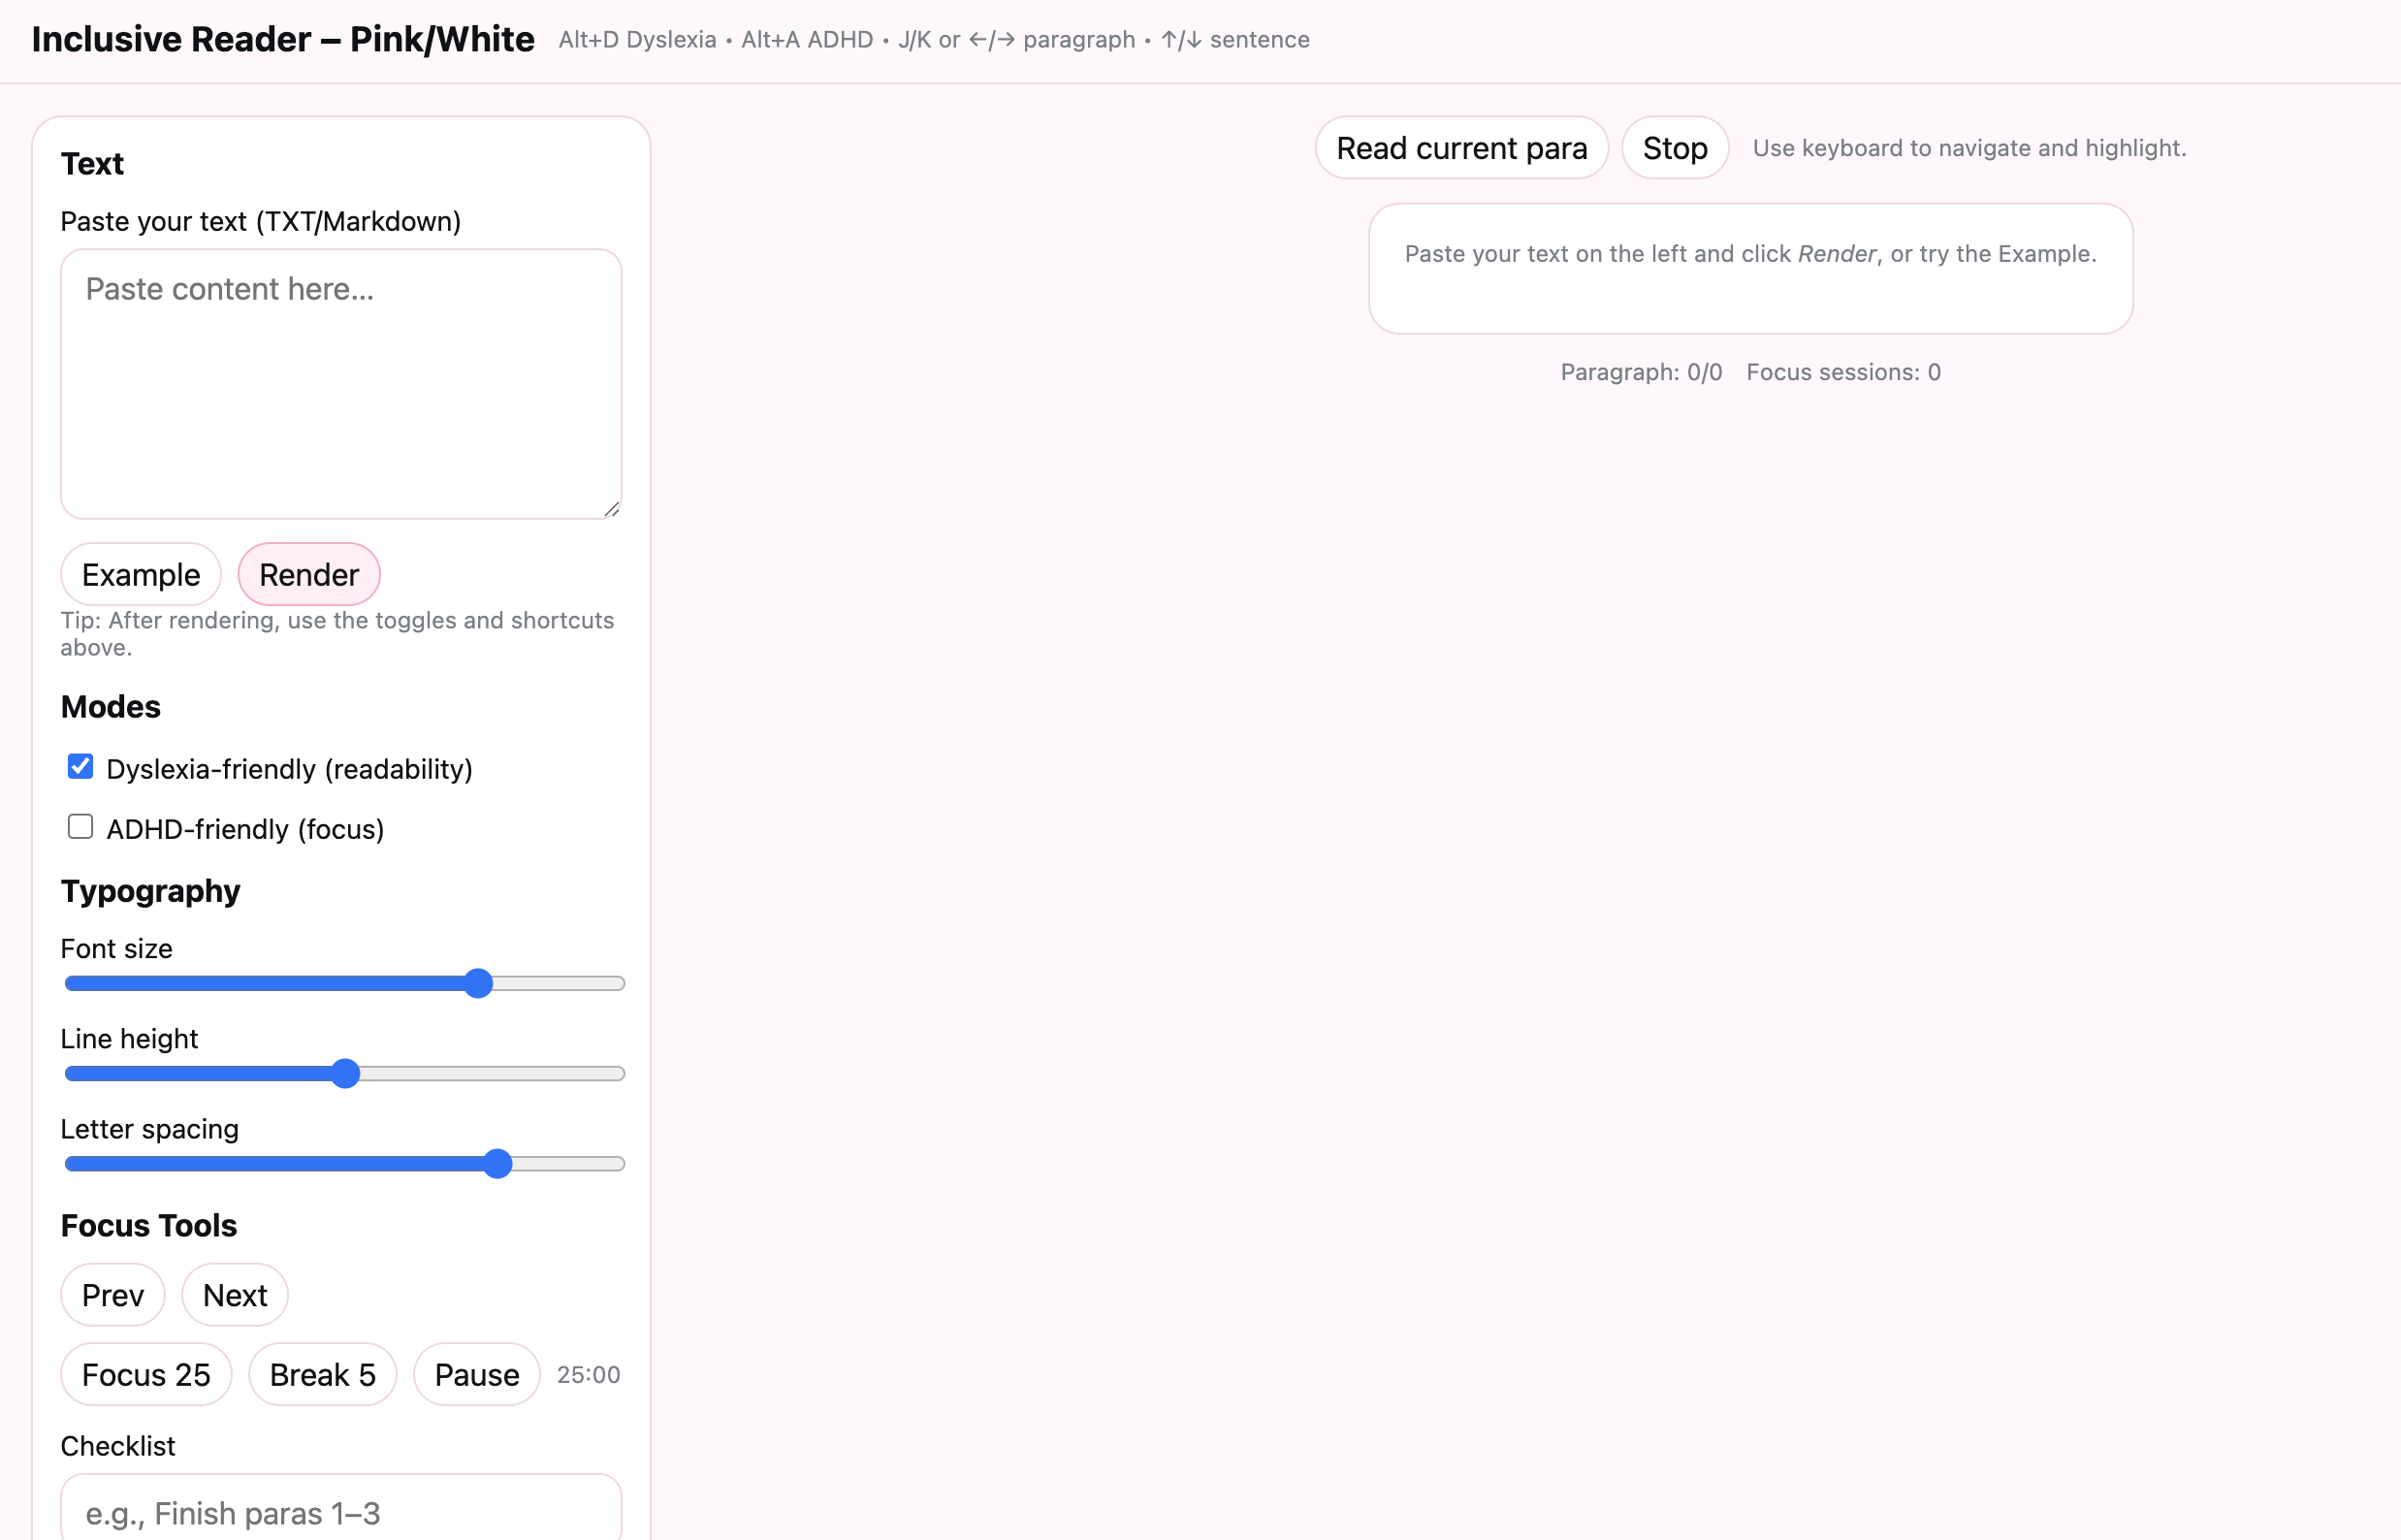
Task: Adjust the Font size slider
Action: click(x=479, y=984)
